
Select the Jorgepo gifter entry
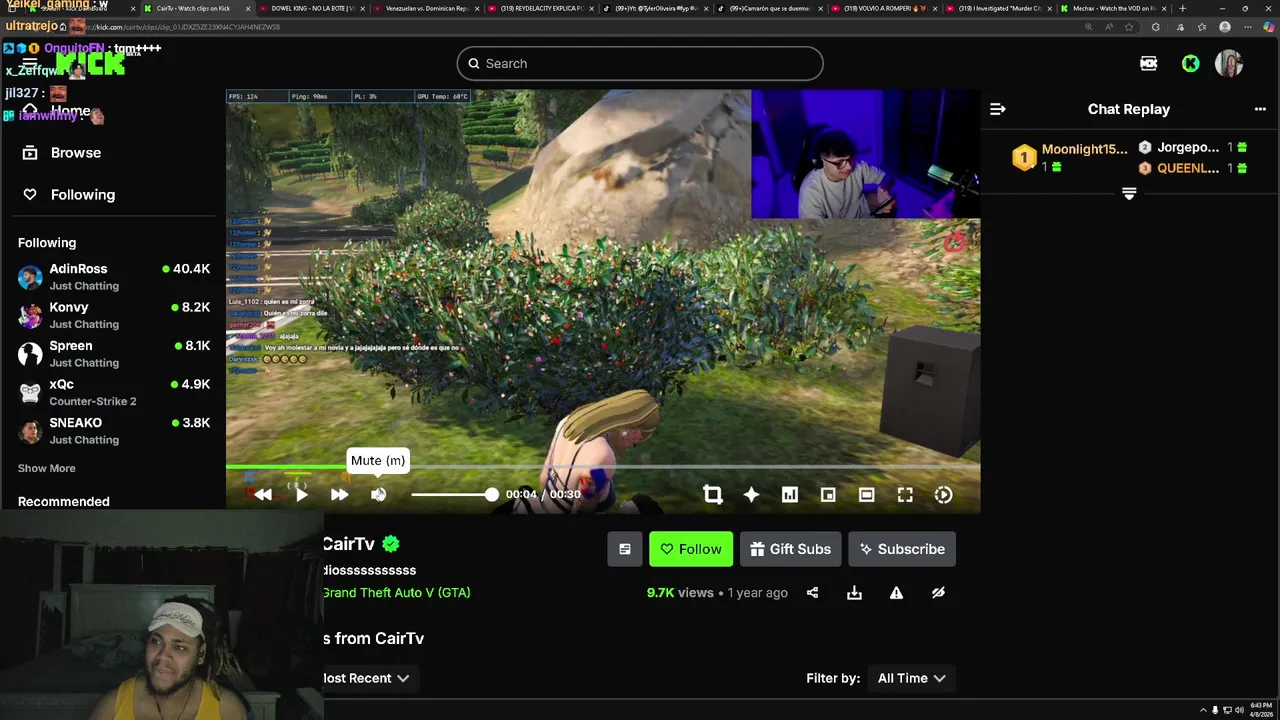point(1193,147)
